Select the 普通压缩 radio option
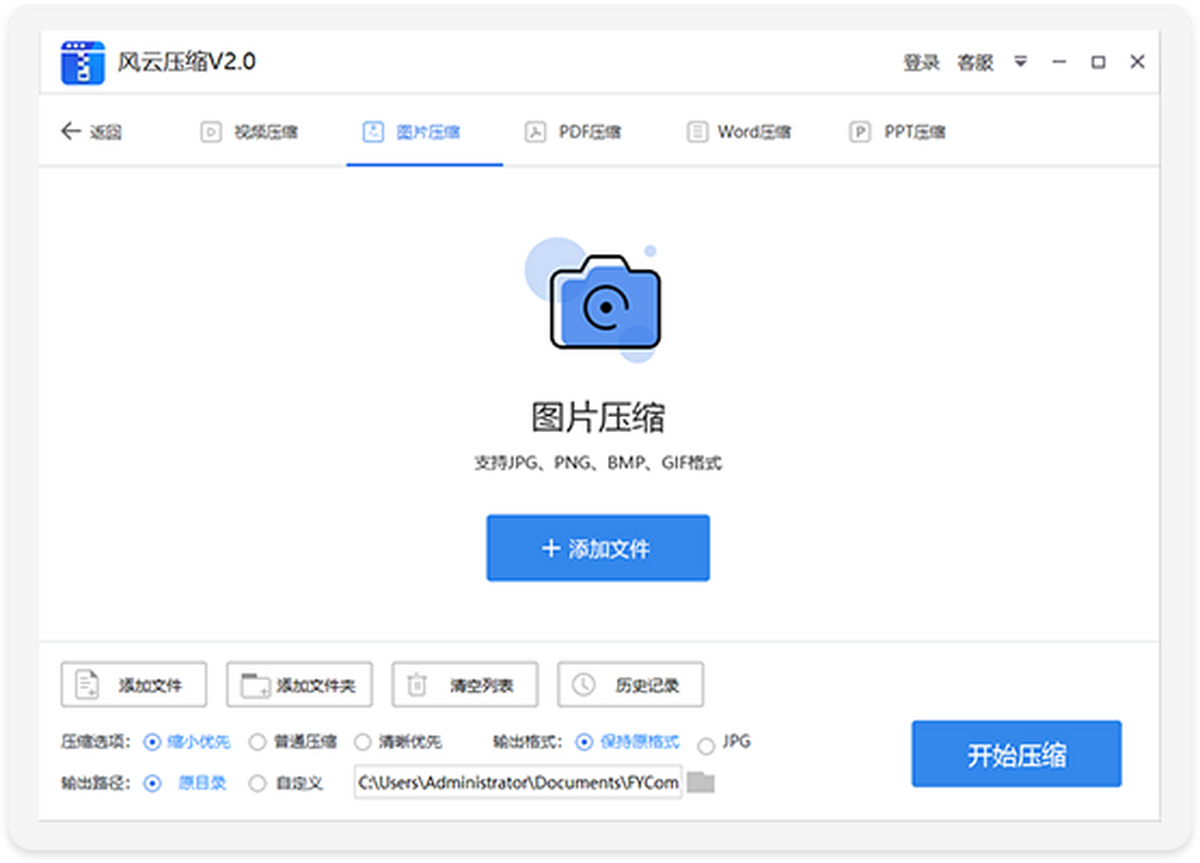Image resolution: width=1200 pixels, height=863 pixels. click(257, 742)
